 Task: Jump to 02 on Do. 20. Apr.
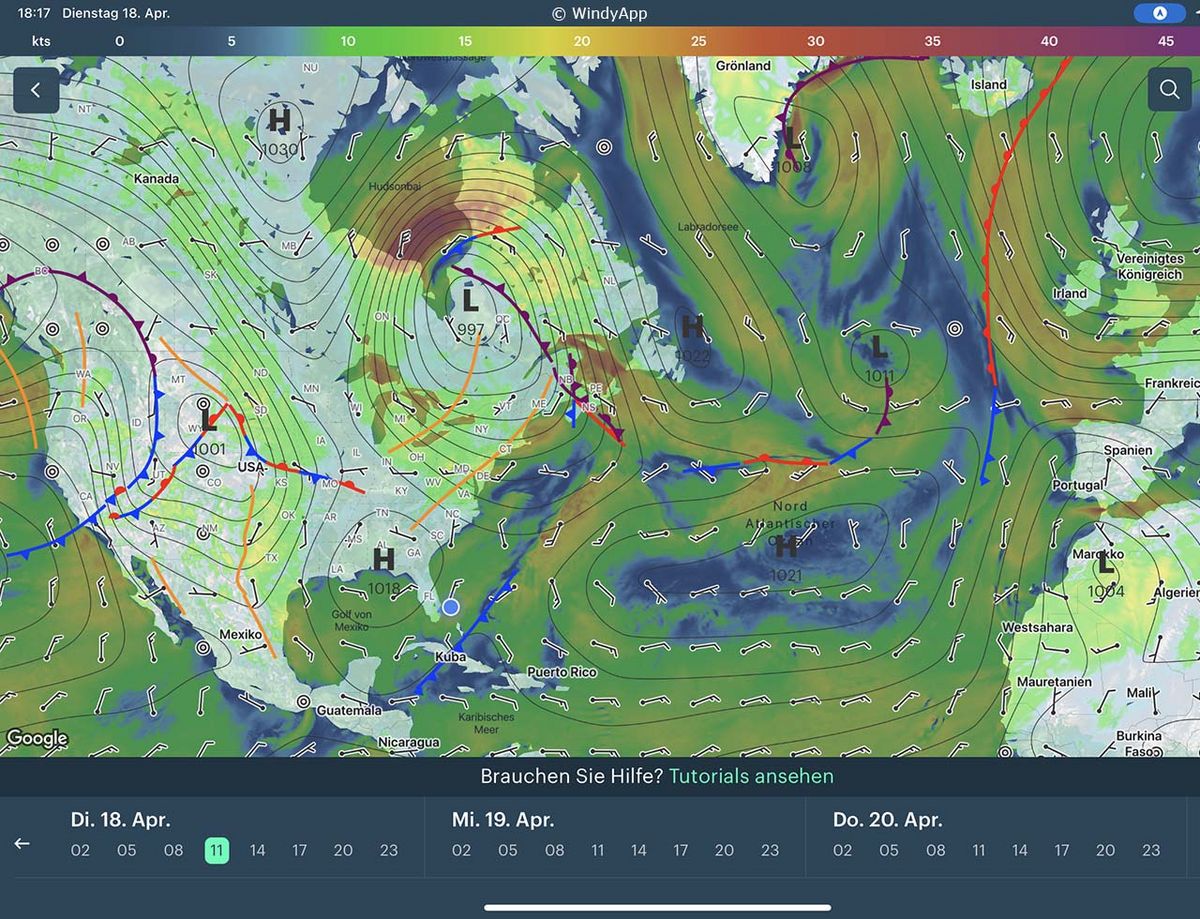(x=843, y=851)
